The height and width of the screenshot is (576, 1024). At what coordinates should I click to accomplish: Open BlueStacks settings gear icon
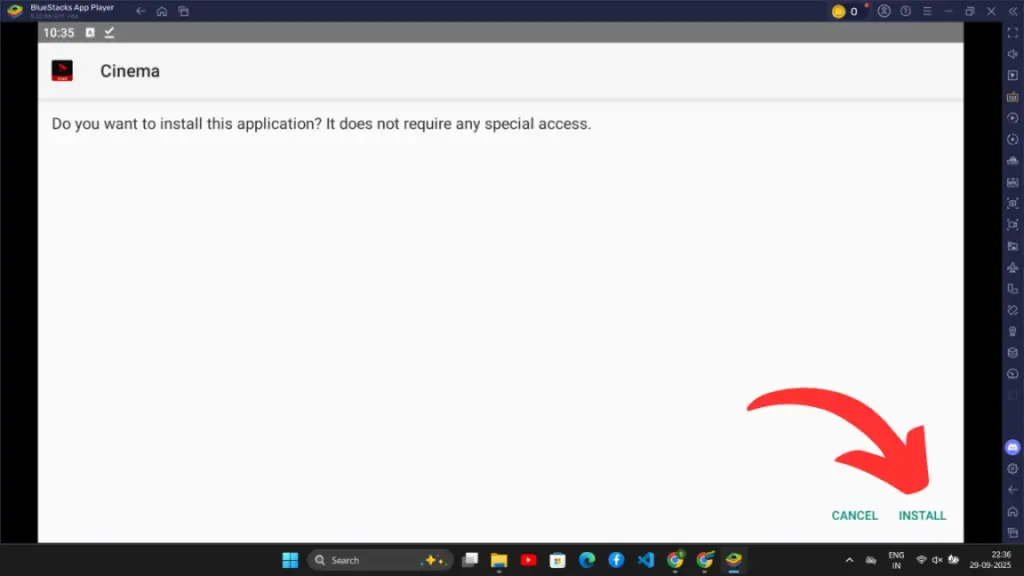[1012, 469]
